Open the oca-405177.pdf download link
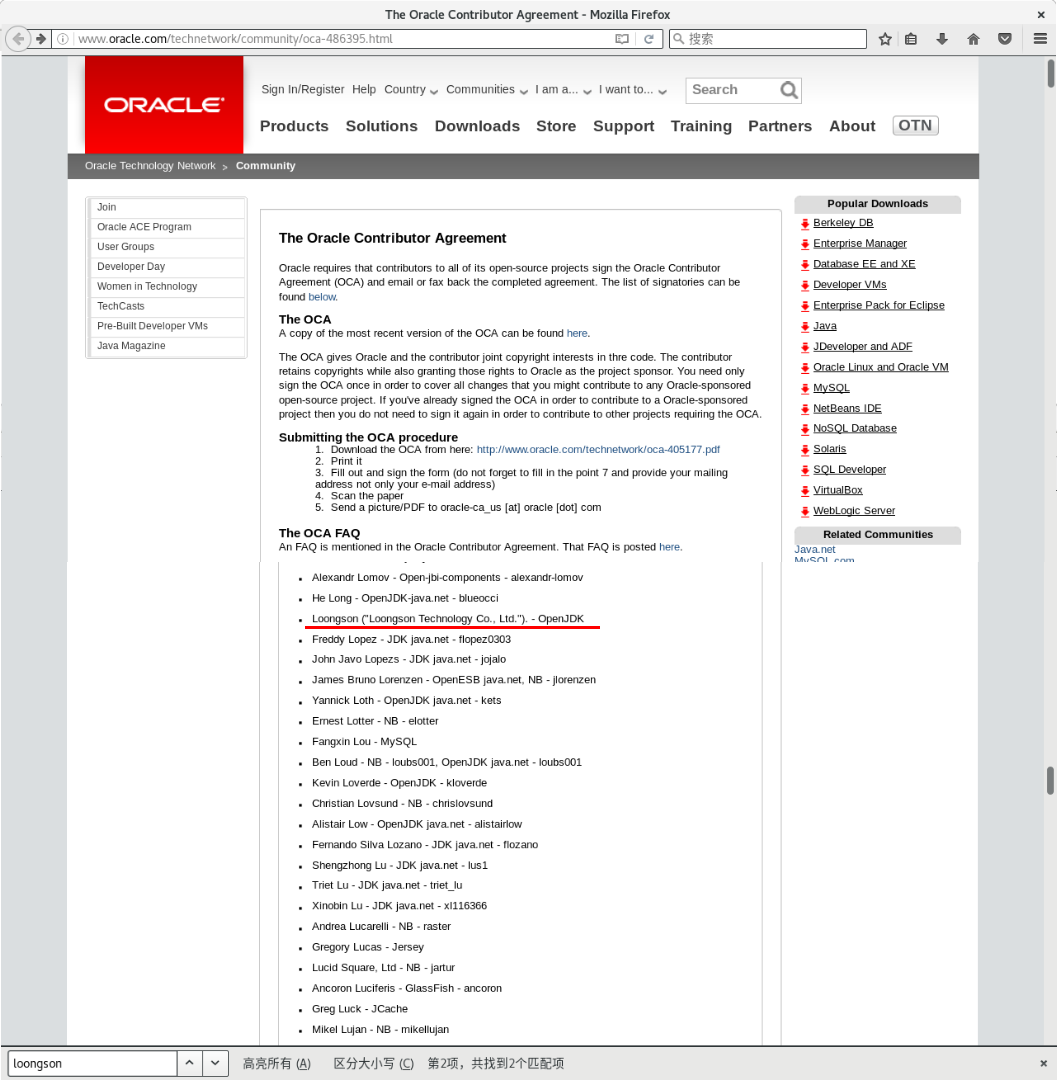 598,449
